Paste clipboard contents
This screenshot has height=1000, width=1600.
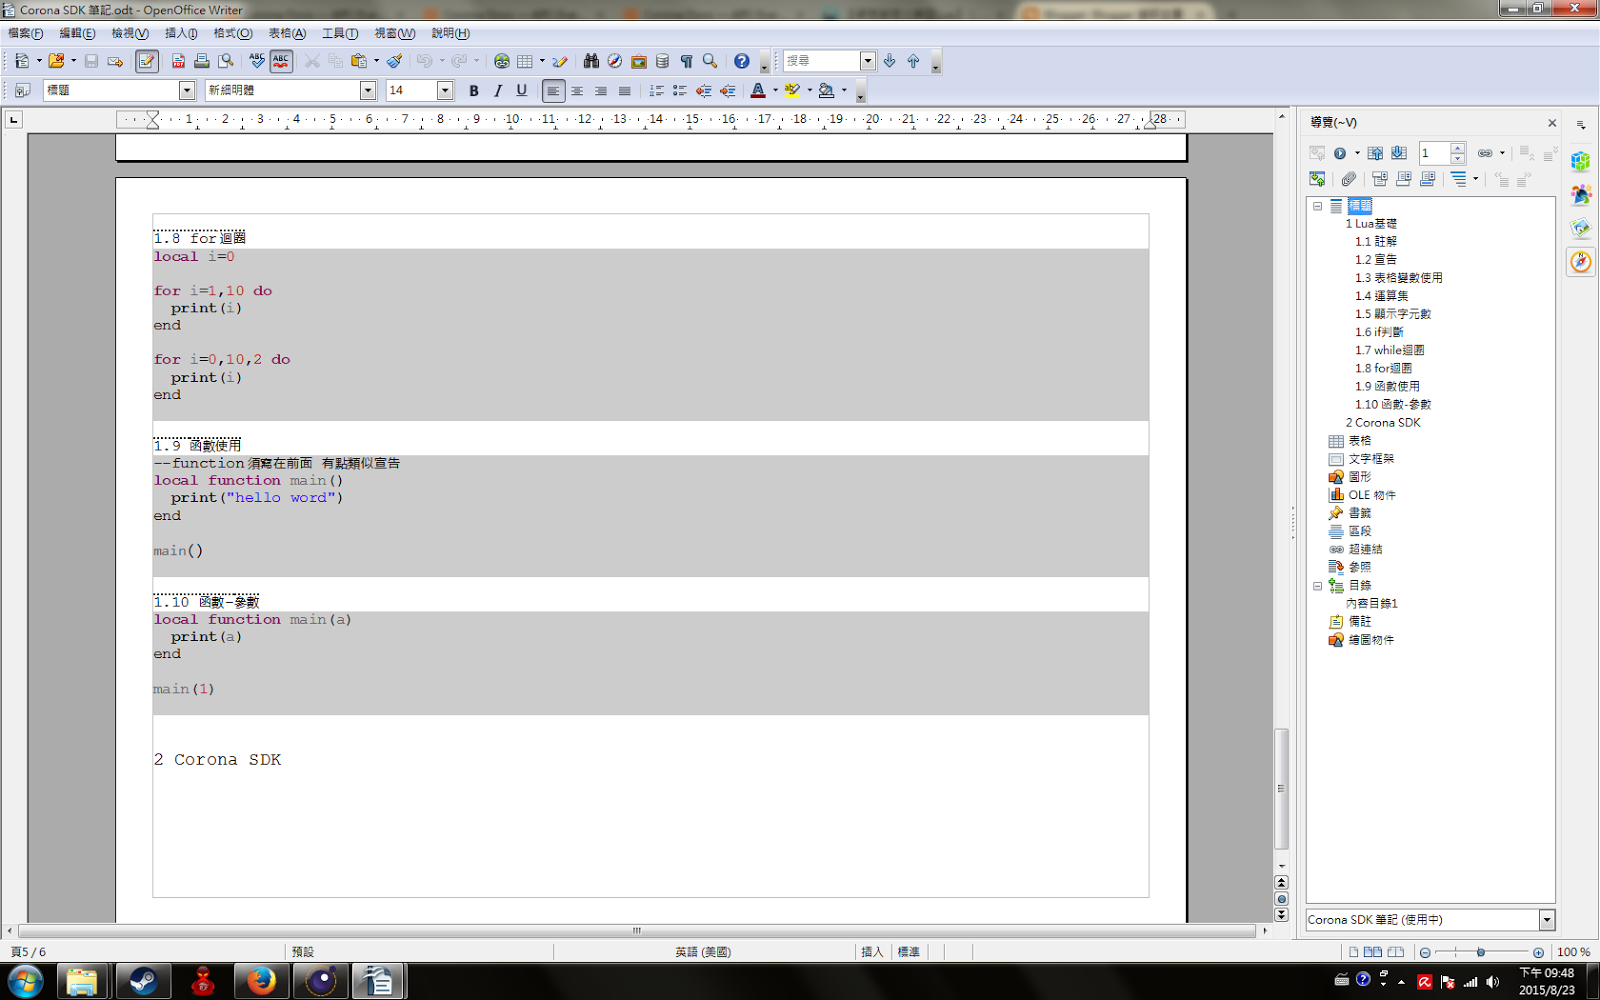358,61
